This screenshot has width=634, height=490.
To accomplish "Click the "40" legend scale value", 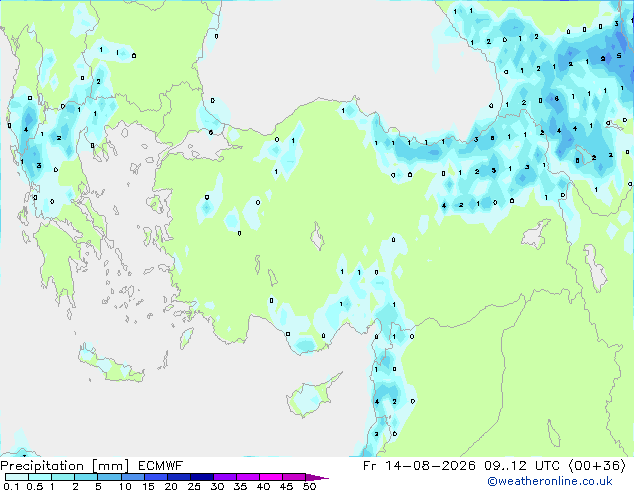I will pos(264,486).
